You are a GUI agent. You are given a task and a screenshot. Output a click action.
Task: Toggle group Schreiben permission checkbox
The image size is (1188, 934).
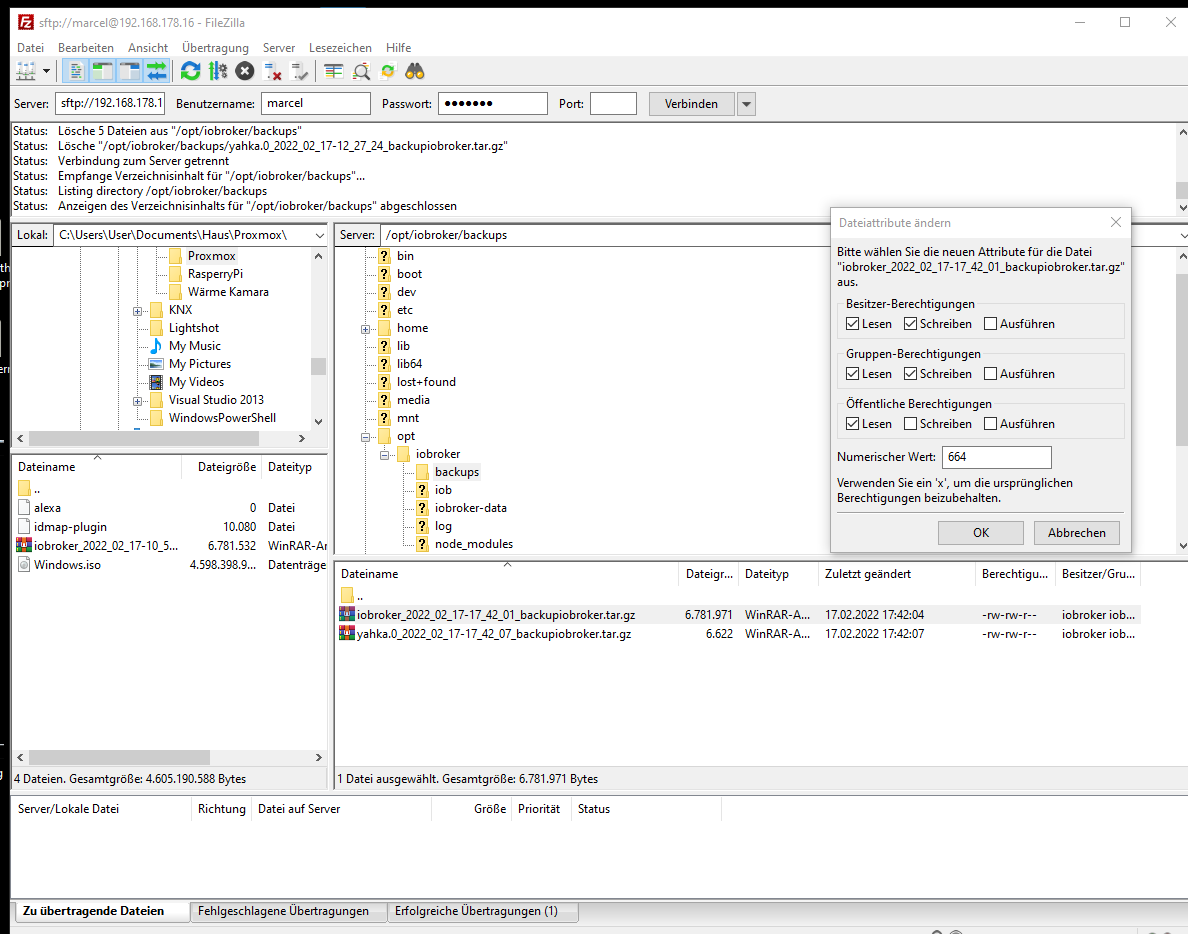click(911, 373)
